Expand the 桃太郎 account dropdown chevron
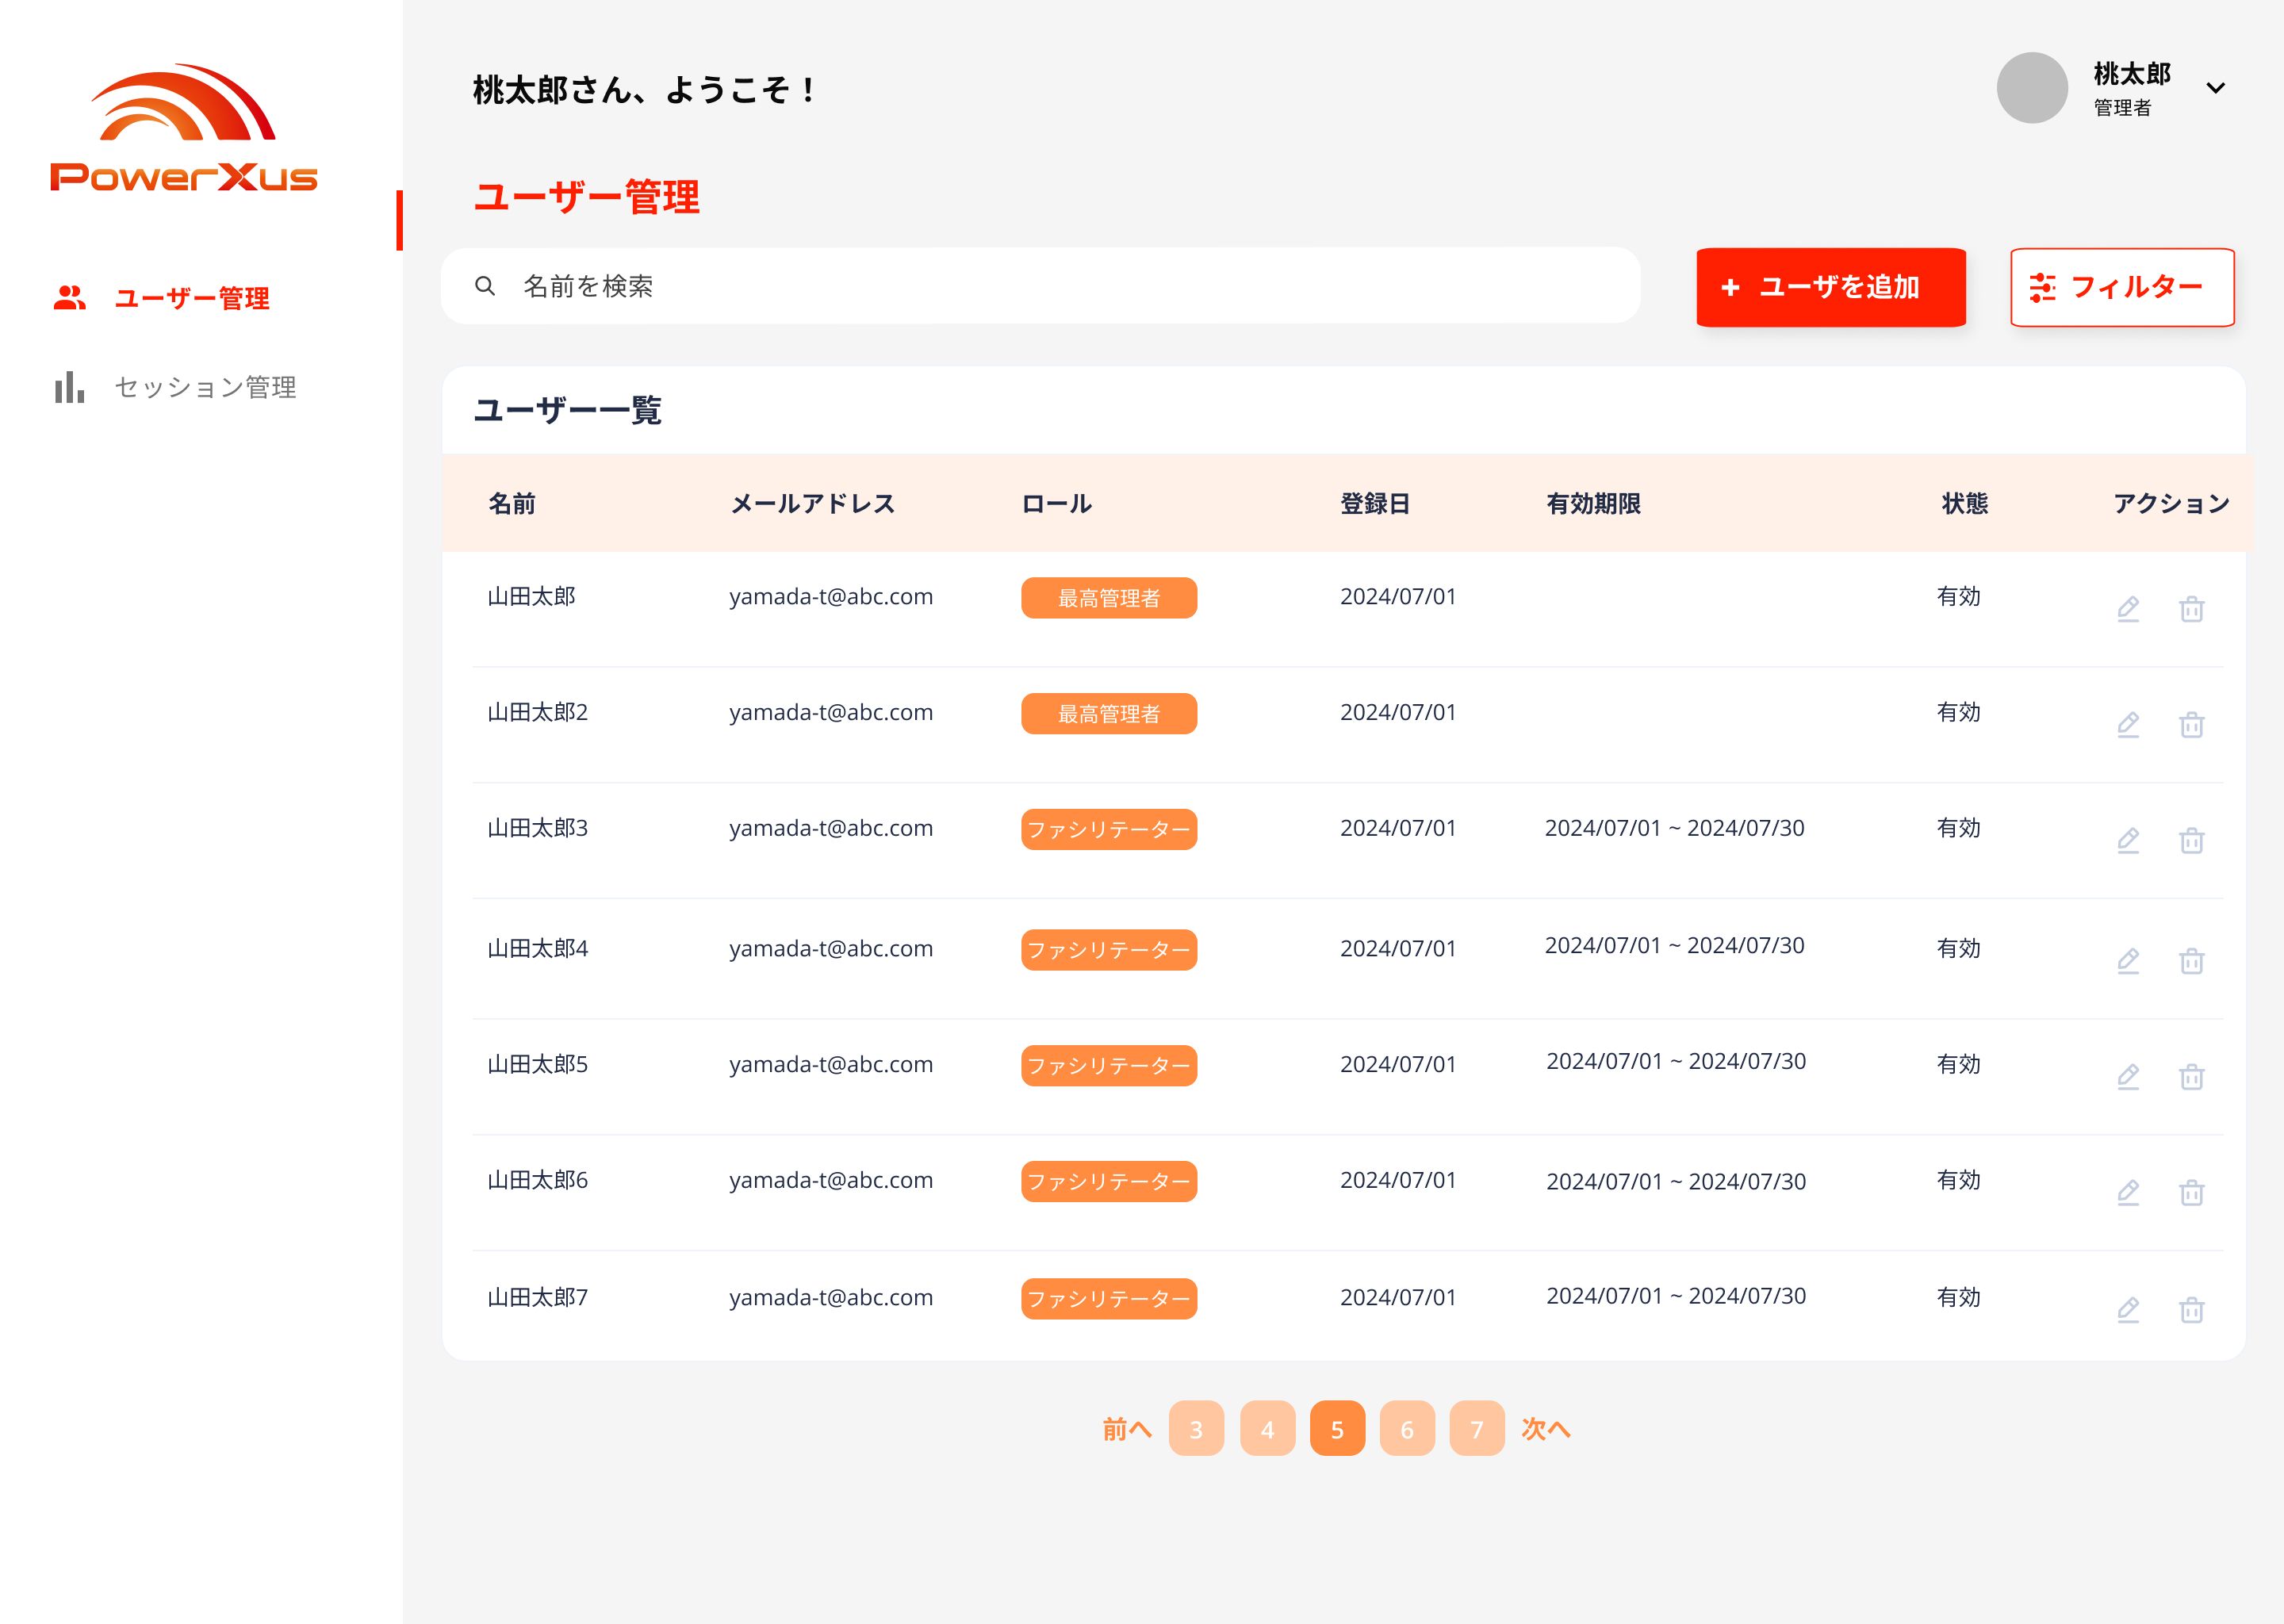The width and height of the screenshot is (2284, 1624). pyautogui.click(x=2215, y=88)
